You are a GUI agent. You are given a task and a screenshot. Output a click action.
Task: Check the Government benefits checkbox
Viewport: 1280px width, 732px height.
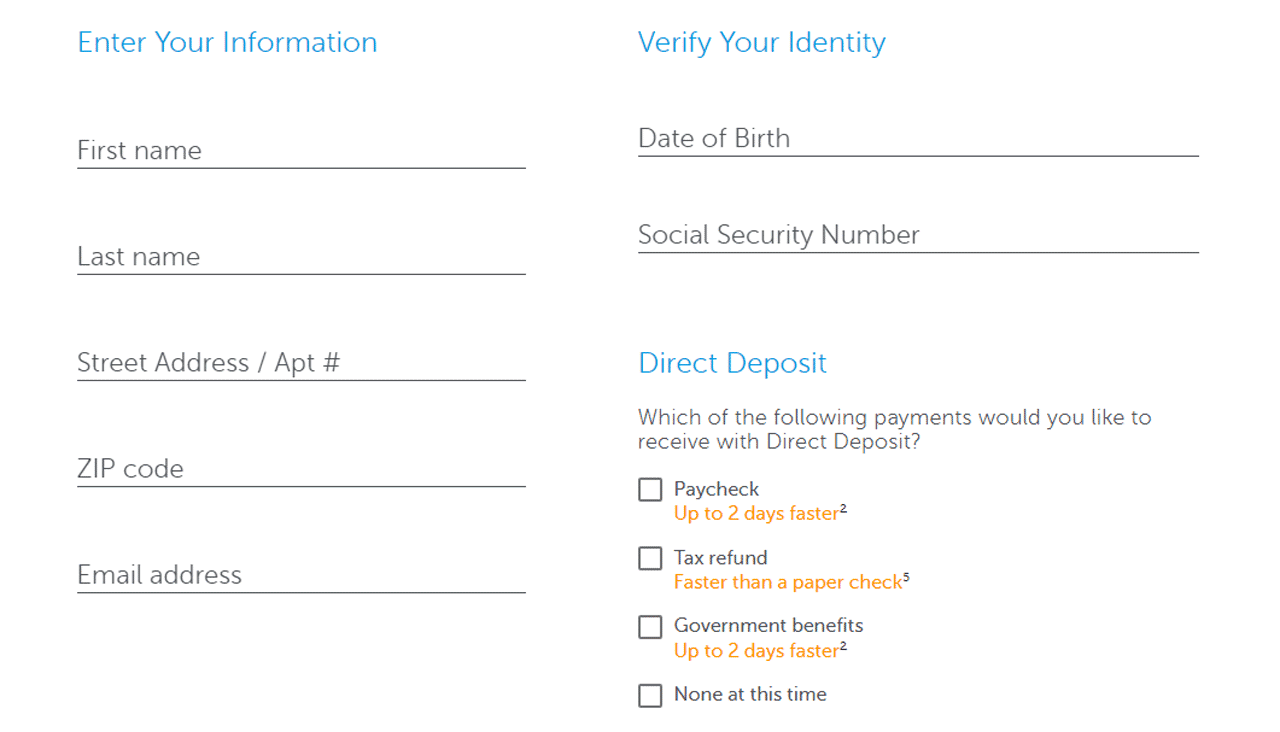[649, 627]
